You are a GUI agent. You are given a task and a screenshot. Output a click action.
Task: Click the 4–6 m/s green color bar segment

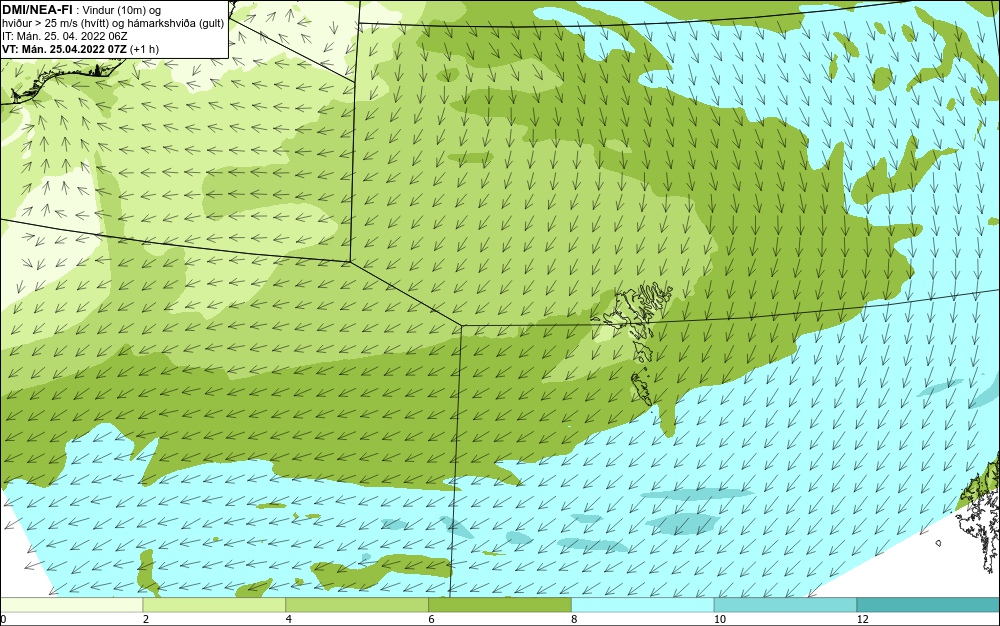357,605
